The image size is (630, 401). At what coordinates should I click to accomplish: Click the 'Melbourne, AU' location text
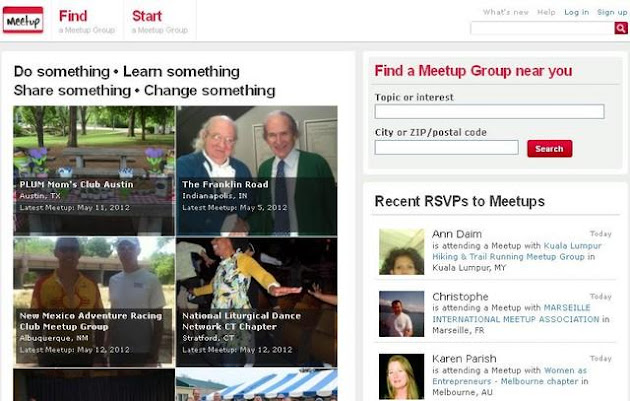[462, 392]
